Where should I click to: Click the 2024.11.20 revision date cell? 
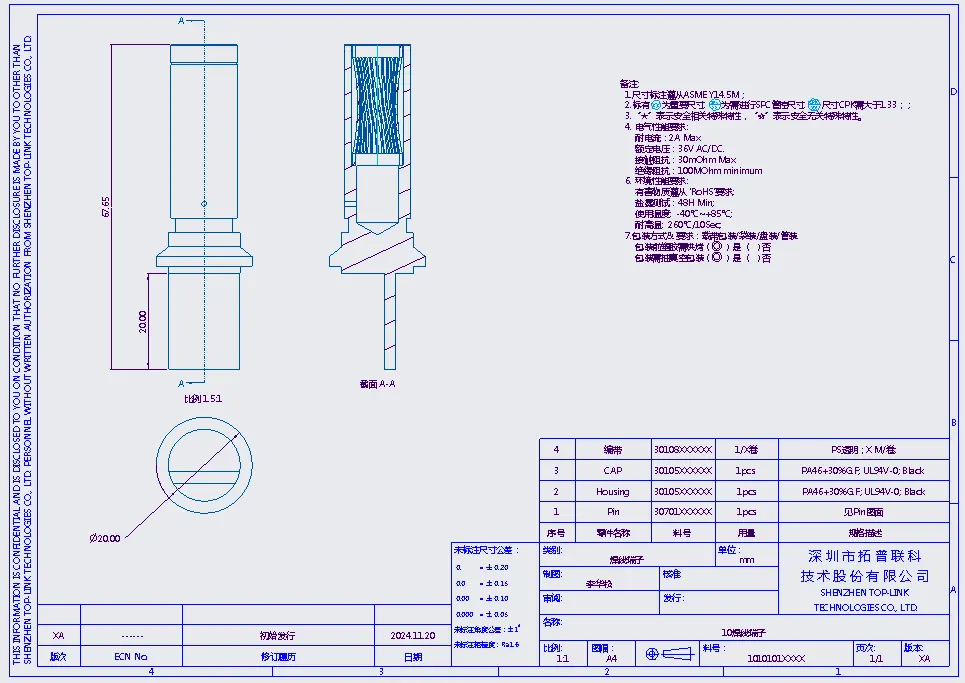point(413,636)
